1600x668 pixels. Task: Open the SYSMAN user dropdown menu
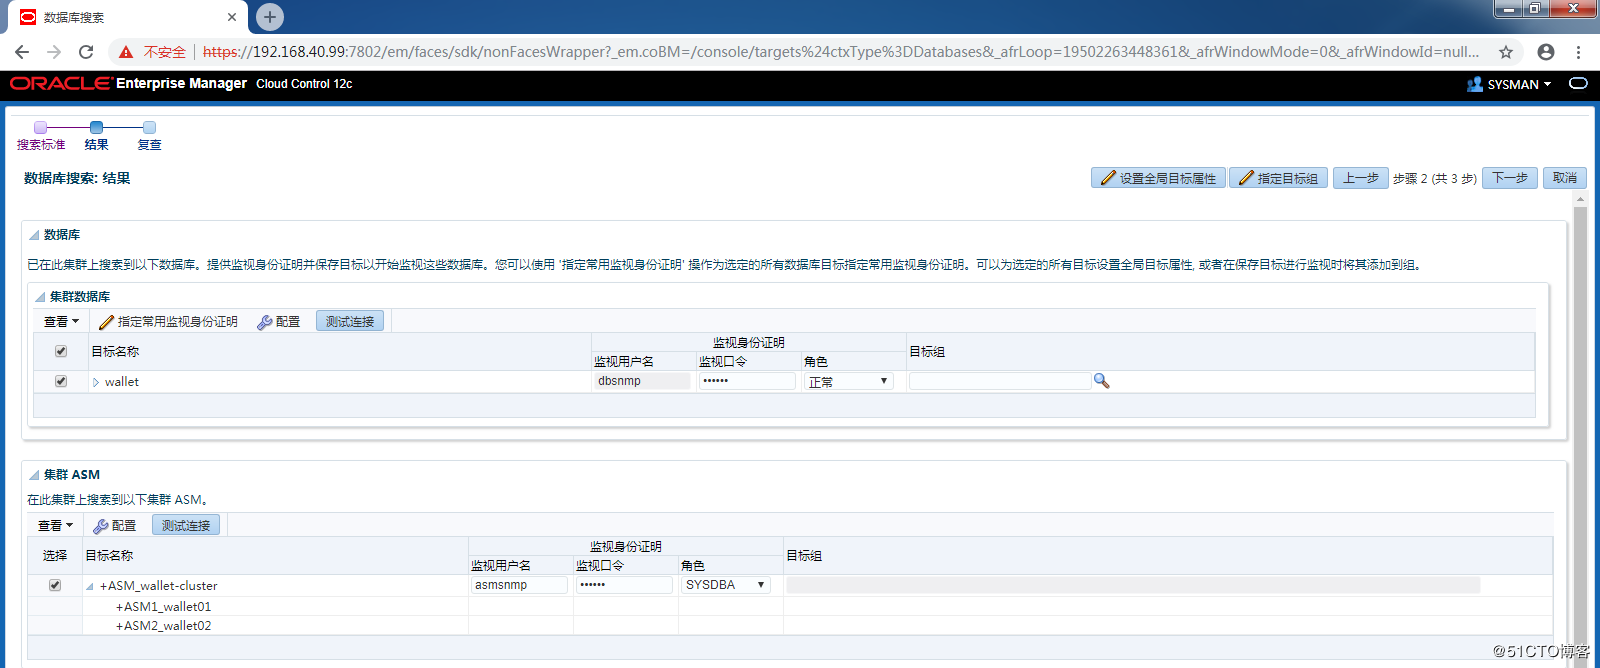[x=1519, y=84]
